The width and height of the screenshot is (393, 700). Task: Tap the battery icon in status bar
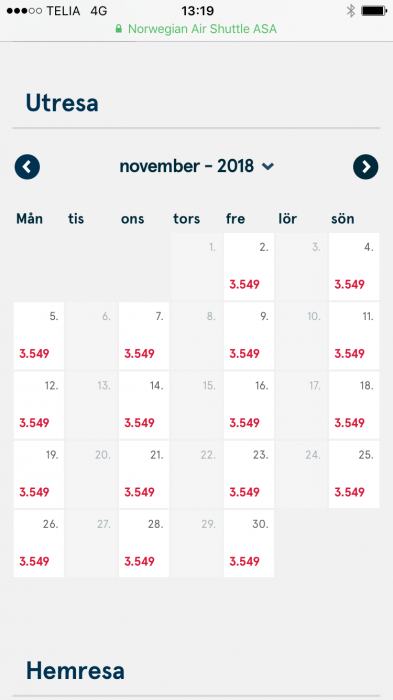coord(374,11)
